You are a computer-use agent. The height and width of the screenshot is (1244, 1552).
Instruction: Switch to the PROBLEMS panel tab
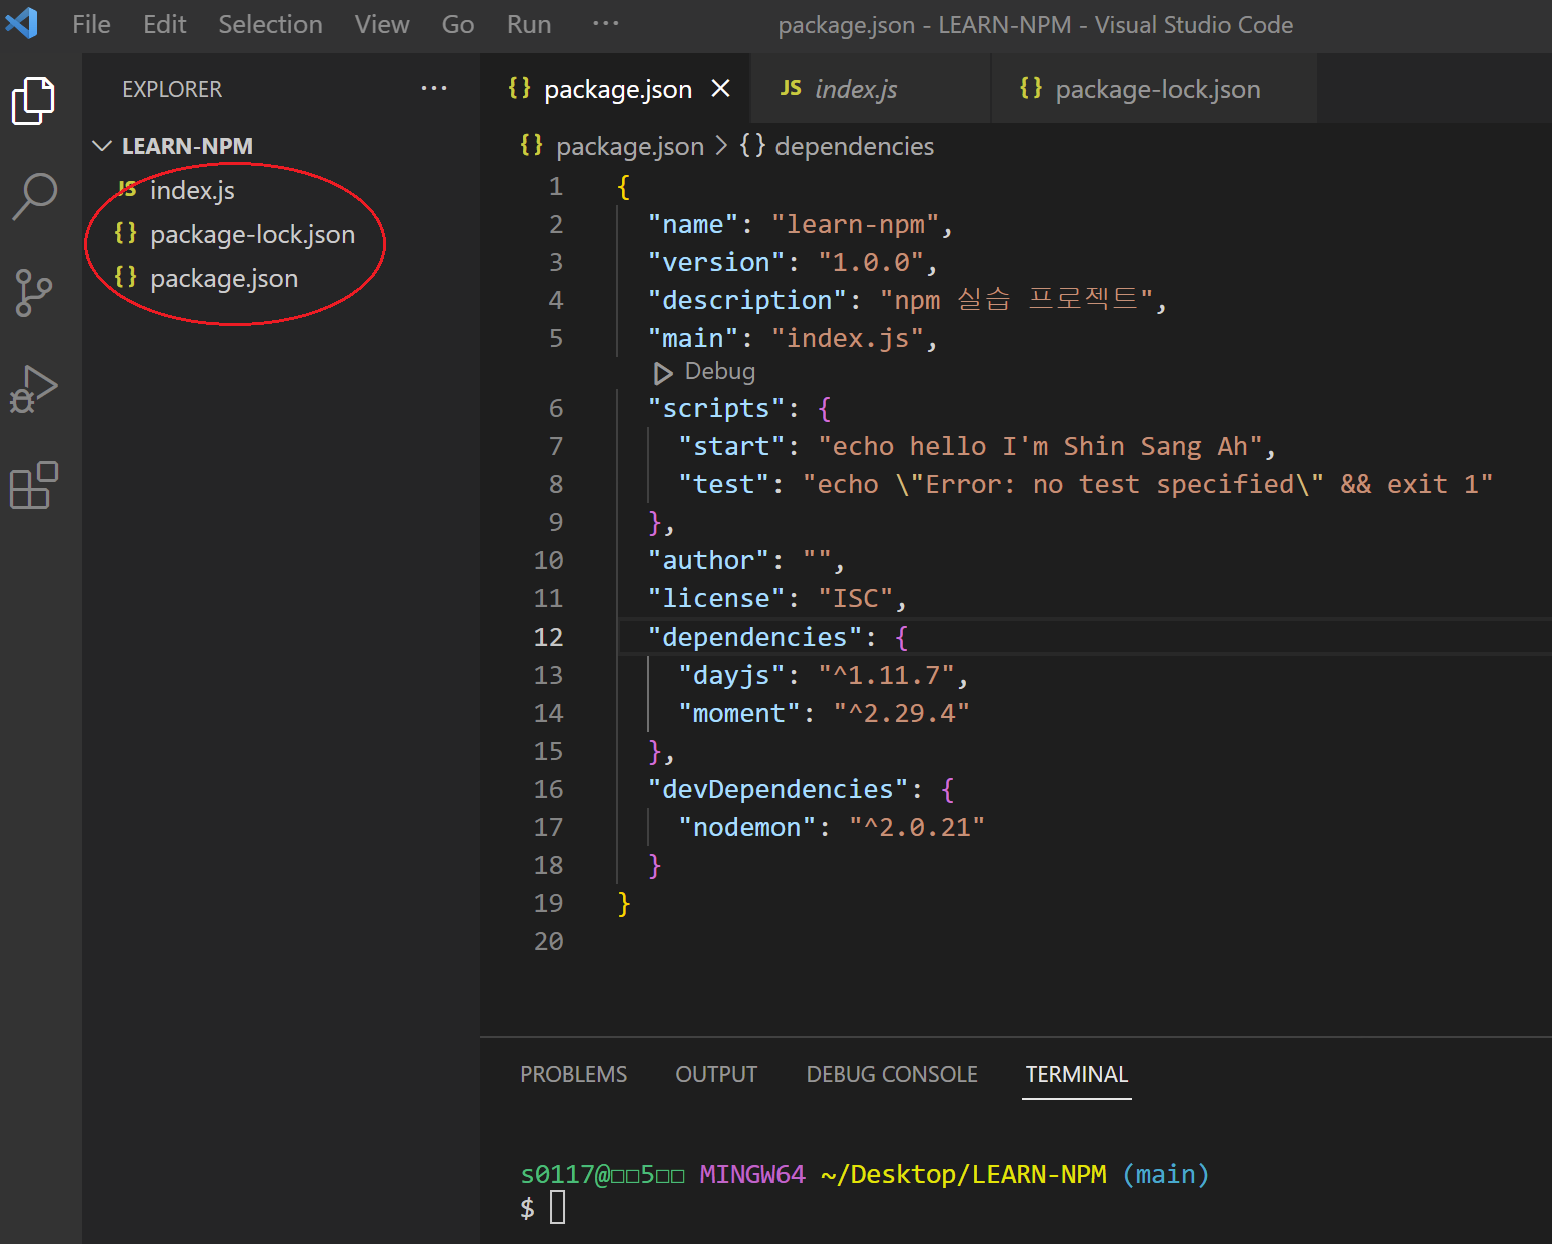tap(573, 1074)
